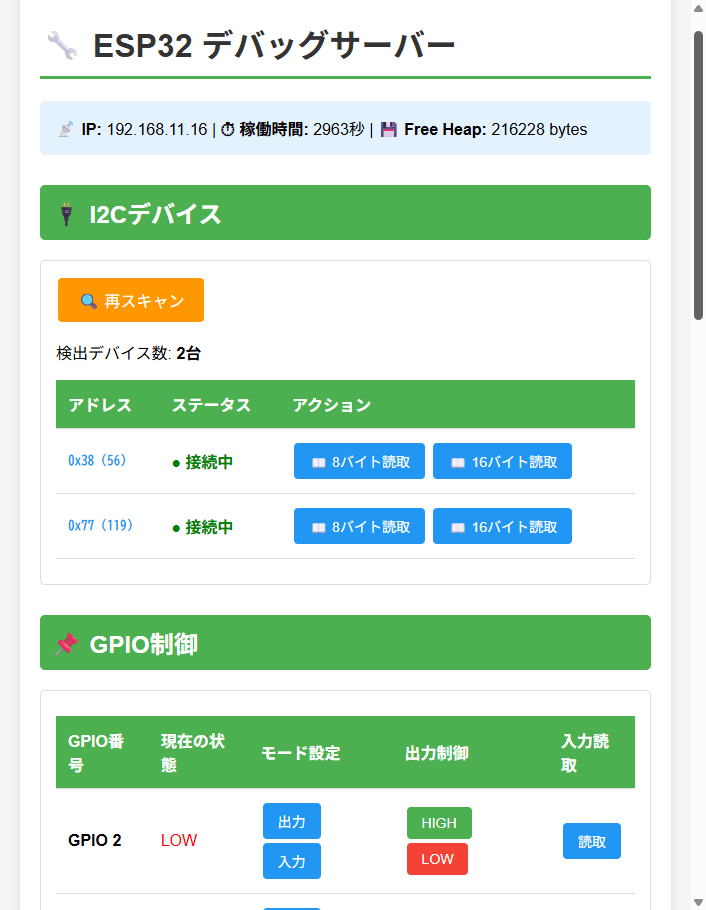This screenshot has height=910, width=706.
Task: Click the plug icon in the I2Cデバイス header
Action: 66,214
